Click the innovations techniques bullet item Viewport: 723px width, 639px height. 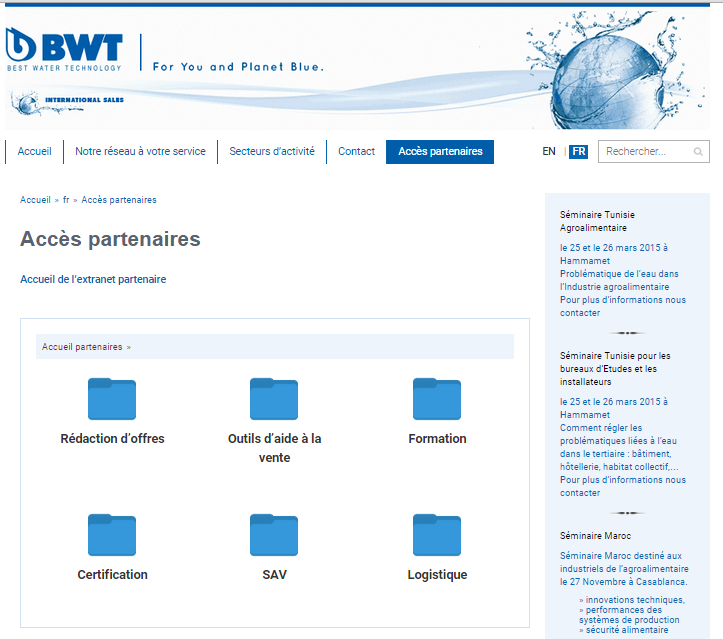pos(632,599)
